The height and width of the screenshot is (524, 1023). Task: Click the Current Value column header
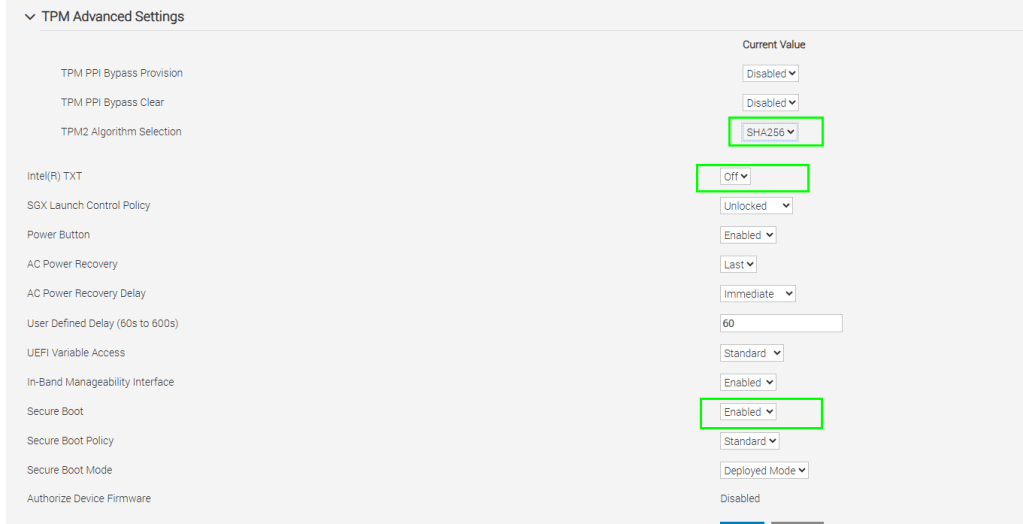(773, 45)
